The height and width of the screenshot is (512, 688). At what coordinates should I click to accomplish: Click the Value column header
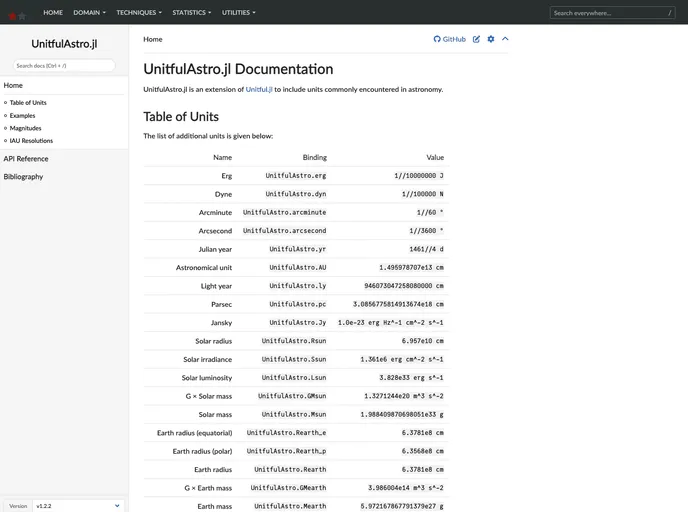(x=435, y=157)
